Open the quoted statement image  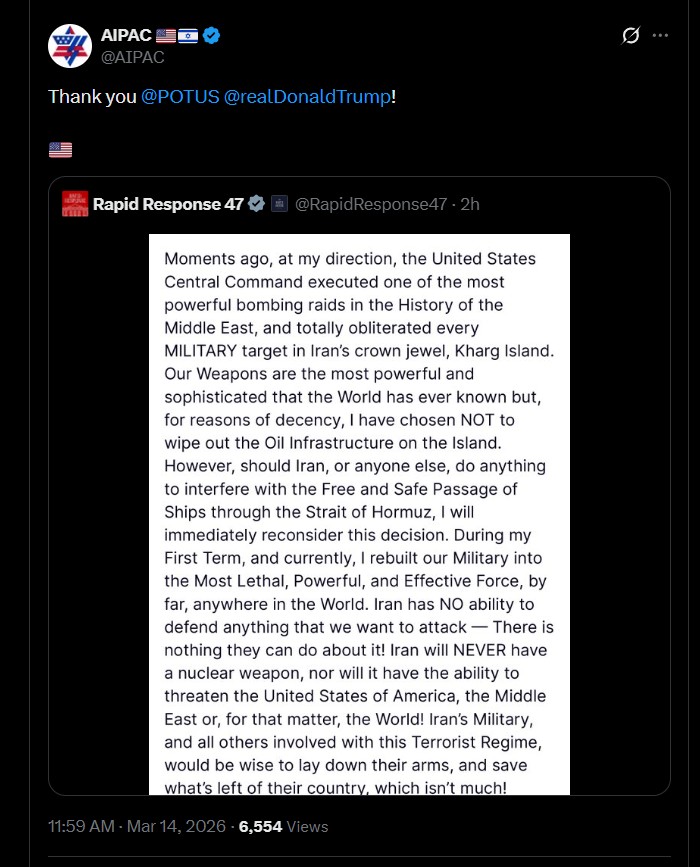[359, 514]
